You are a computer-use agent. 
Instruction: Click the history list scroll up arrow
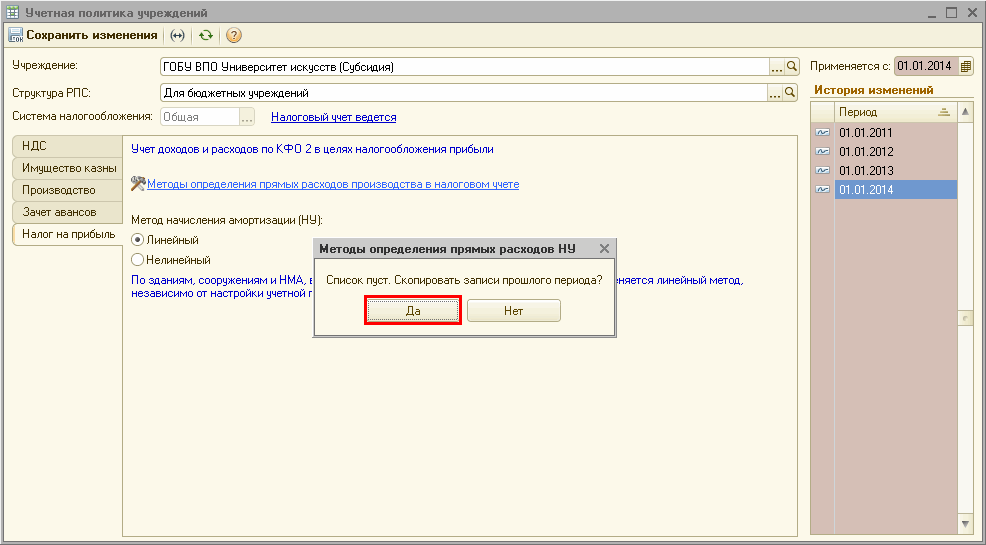click(966, 112)
